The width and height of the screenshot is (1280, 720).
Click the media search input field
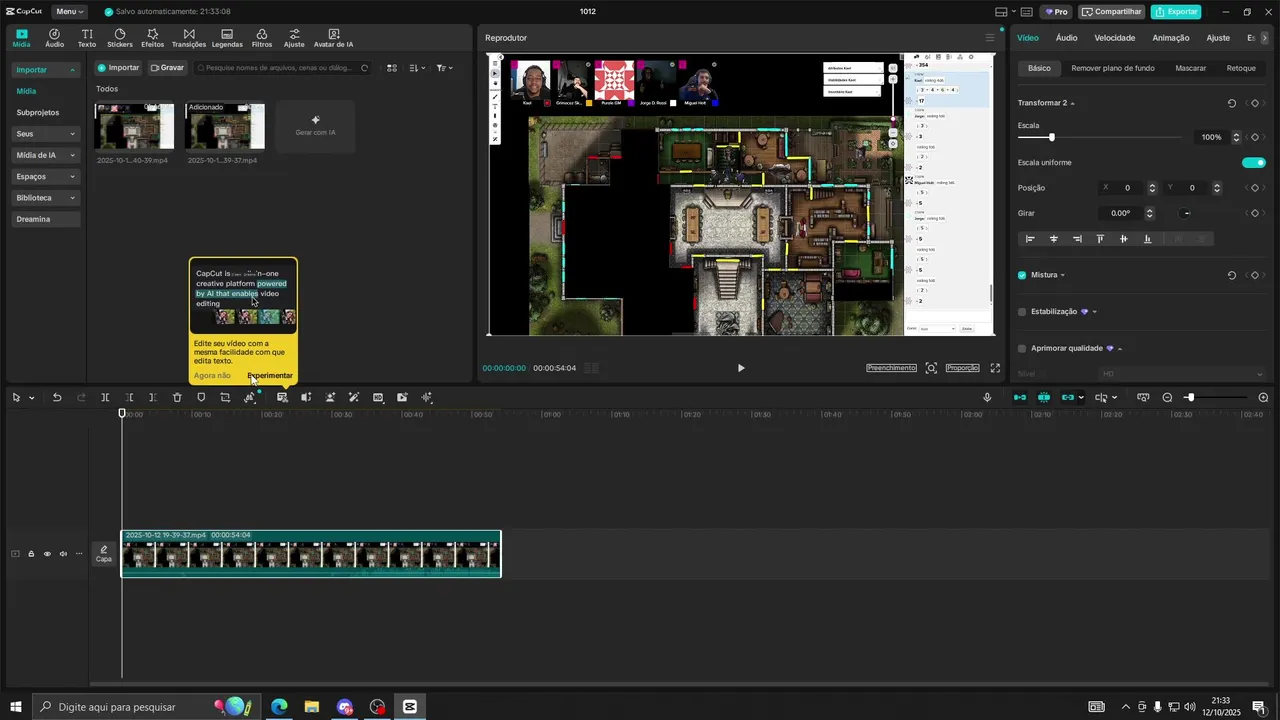(x=282, y=68)
